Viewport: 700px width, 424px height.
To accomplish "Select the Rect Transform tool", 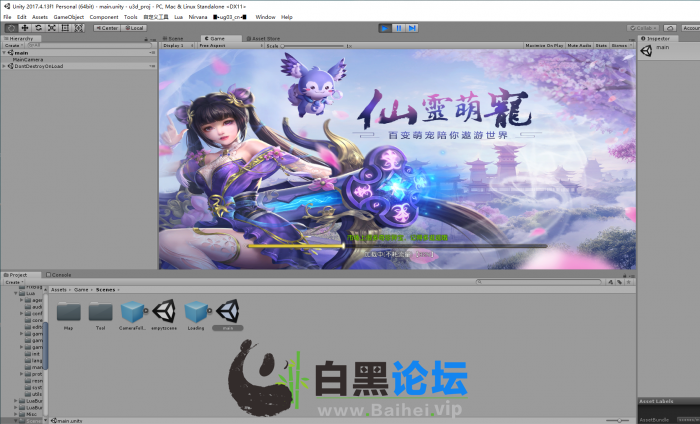I will coord(65,28).
